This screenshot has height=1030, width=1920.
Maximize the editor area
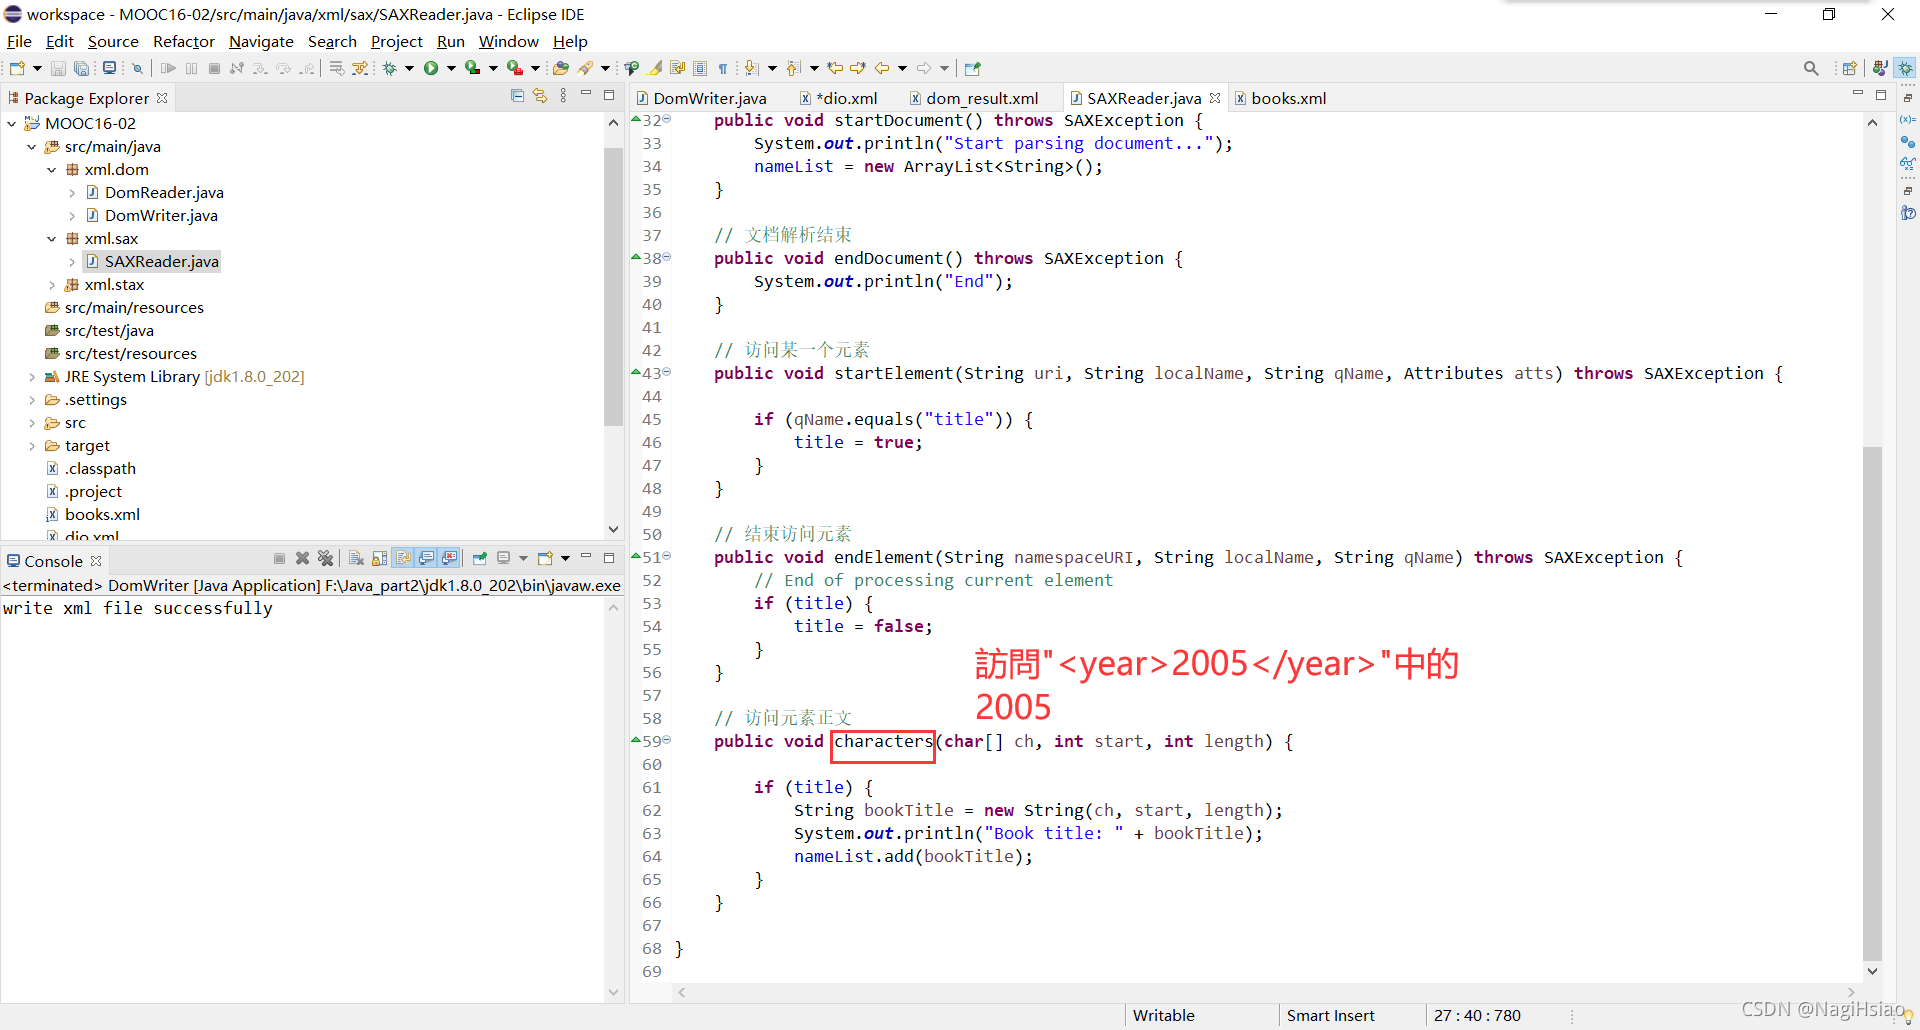1880,95
